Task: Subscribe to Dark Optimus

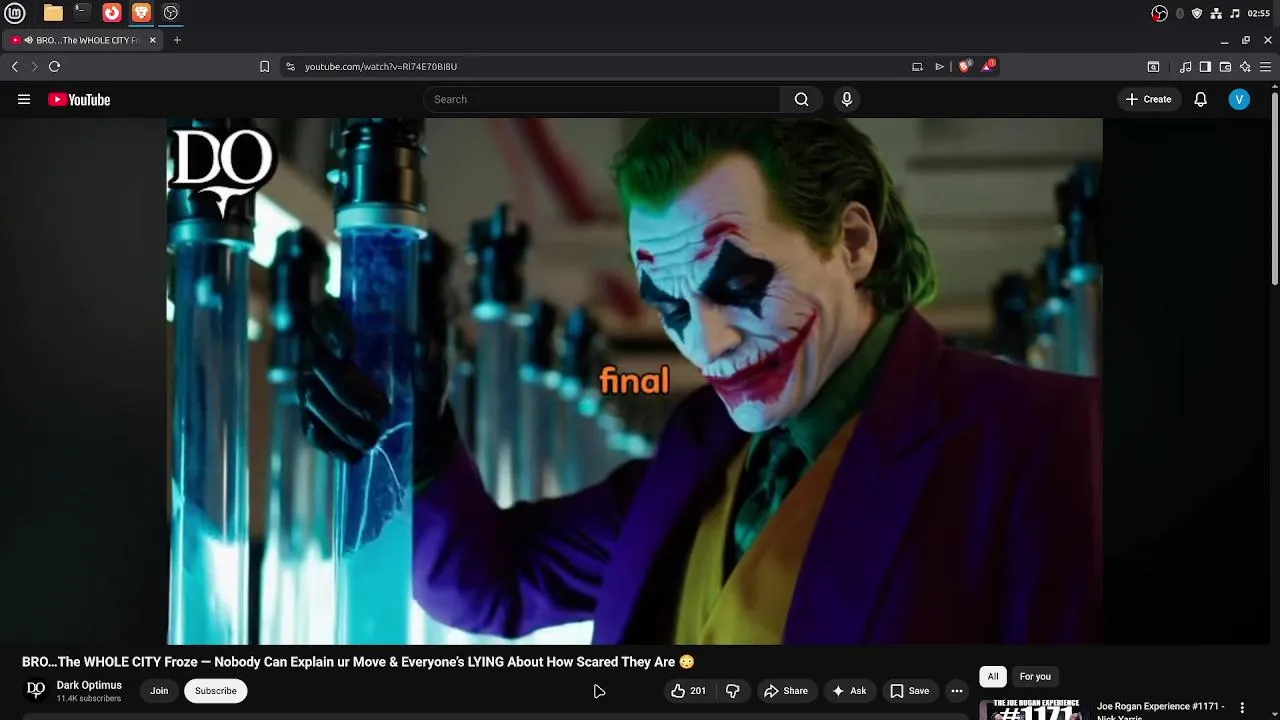Action: pyautogui.click(x=216, y=691)
